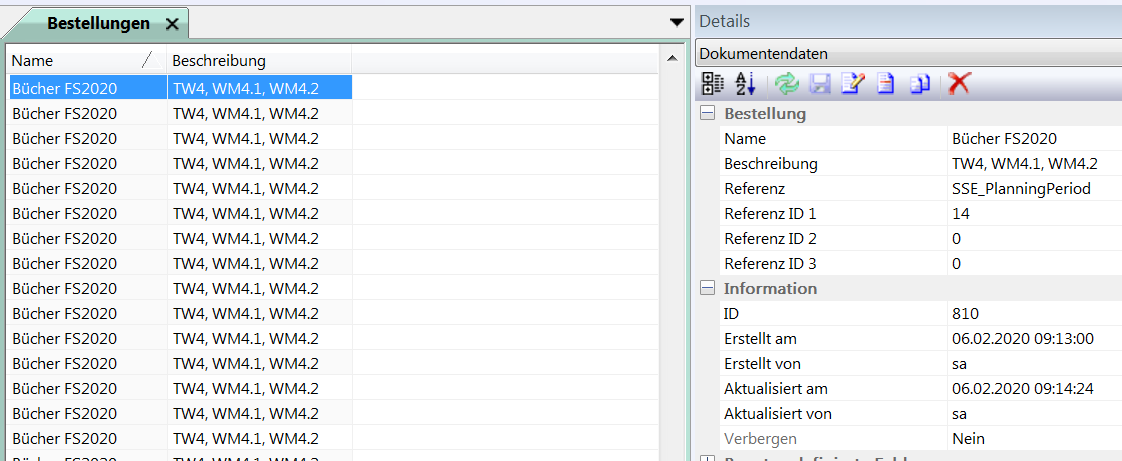Click the floppy disk Save icon
The height and width of the screenshot is (461, 1122).
[x=820, y=84]
